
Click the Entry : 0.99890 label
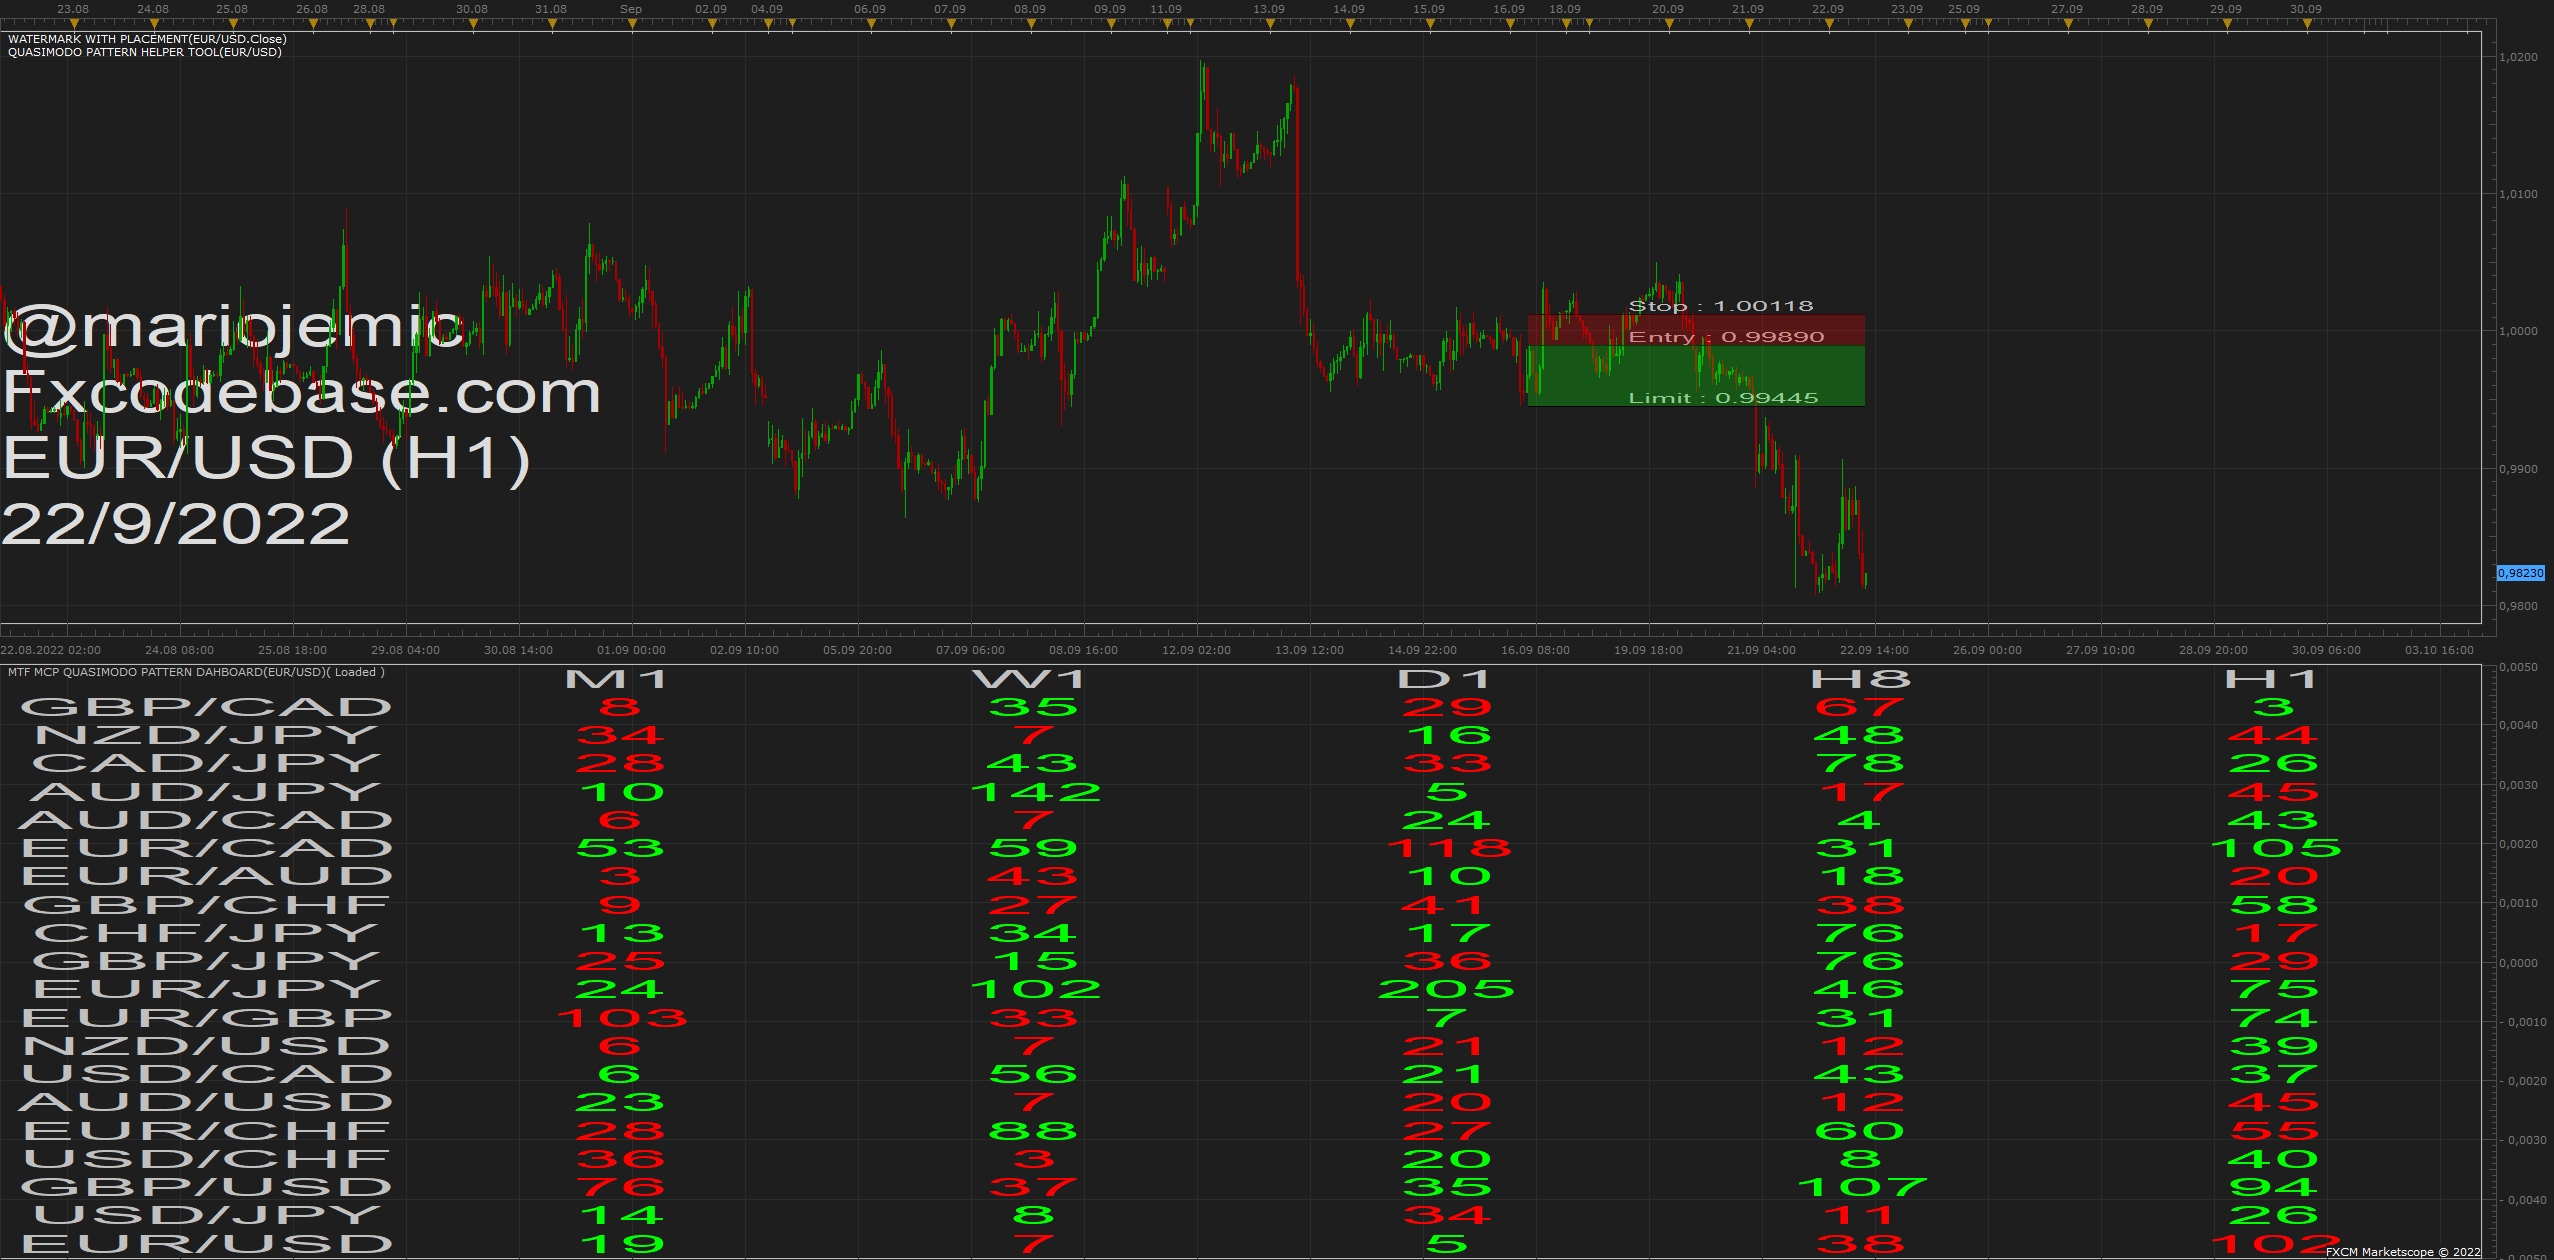pos(1726,337)
